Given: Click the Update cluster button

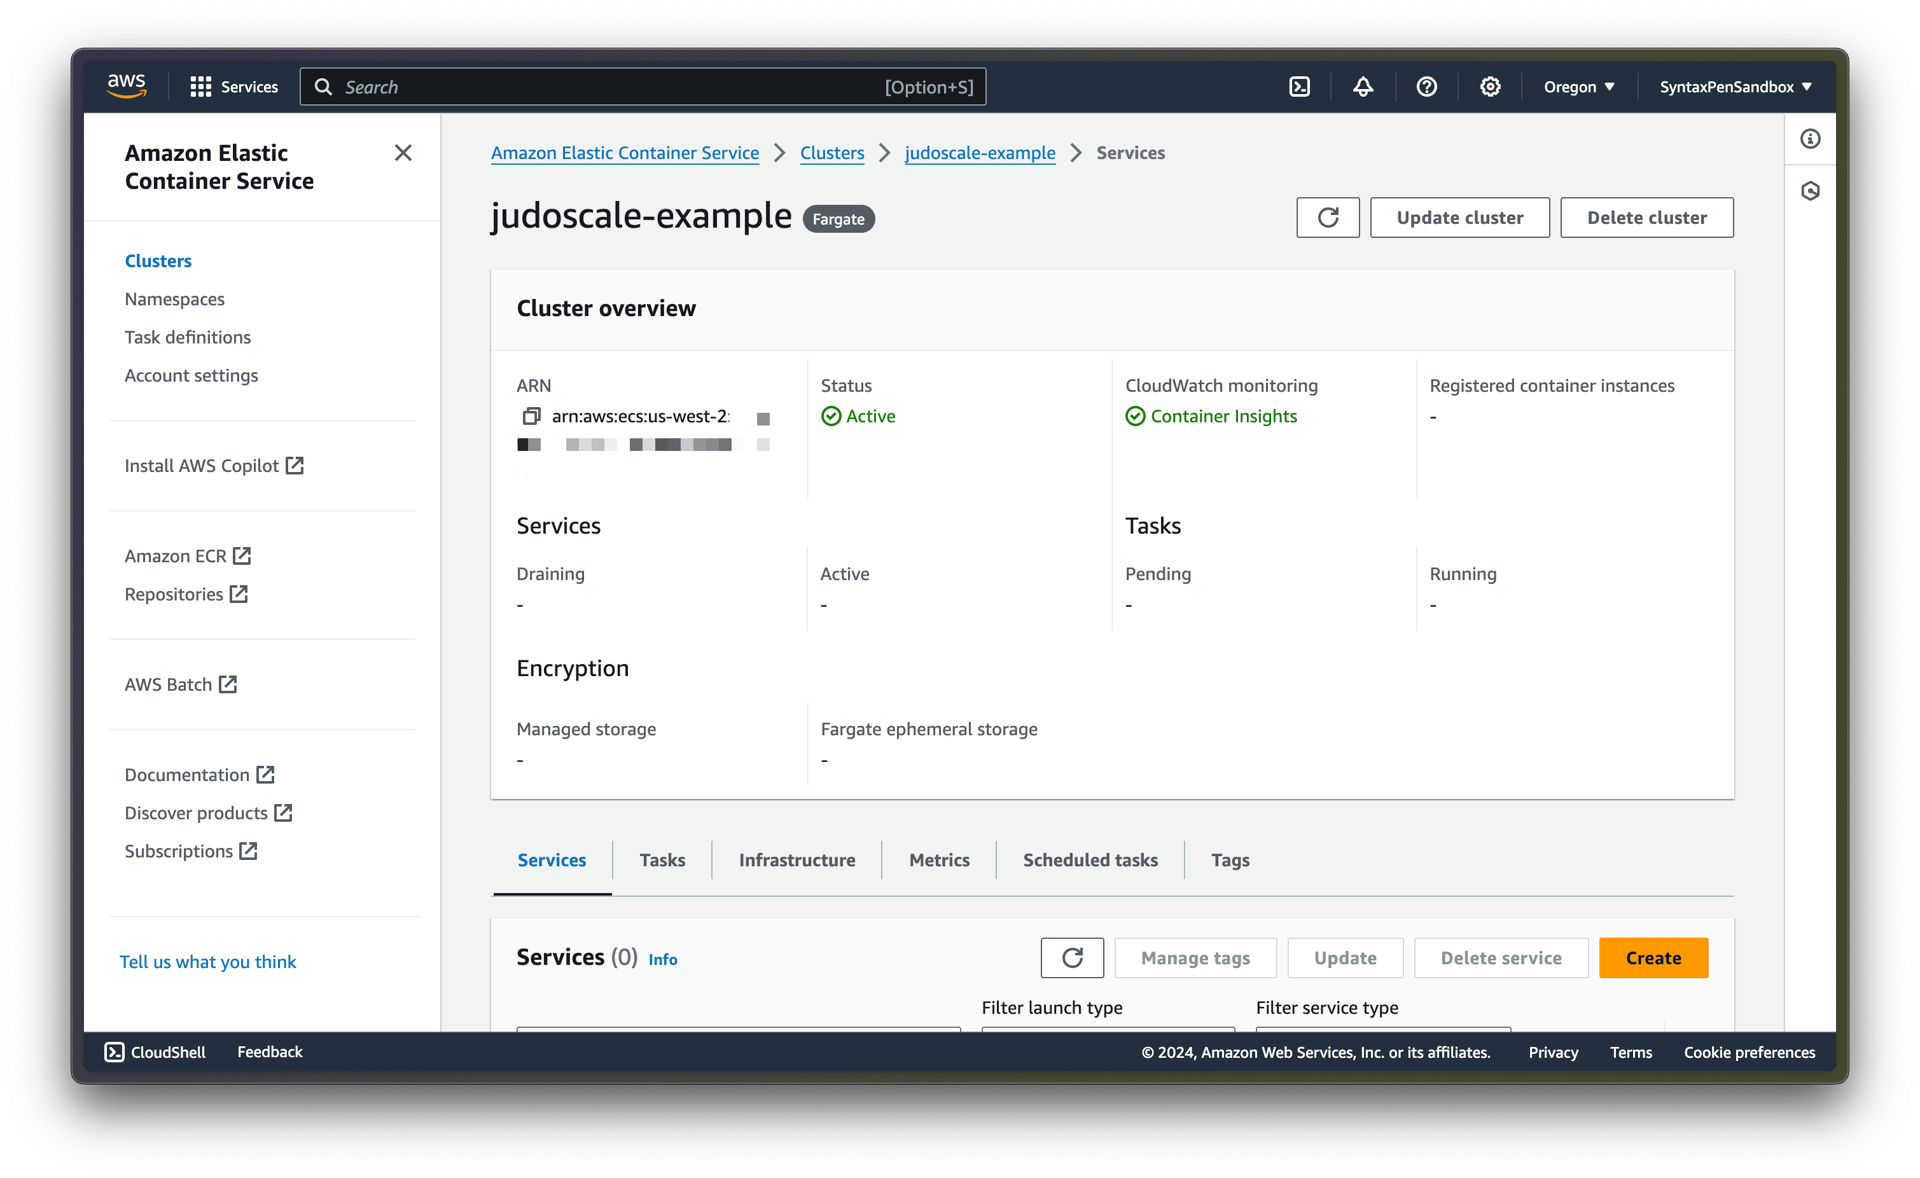Looking at the screenshot, I should coord(1459,217).
